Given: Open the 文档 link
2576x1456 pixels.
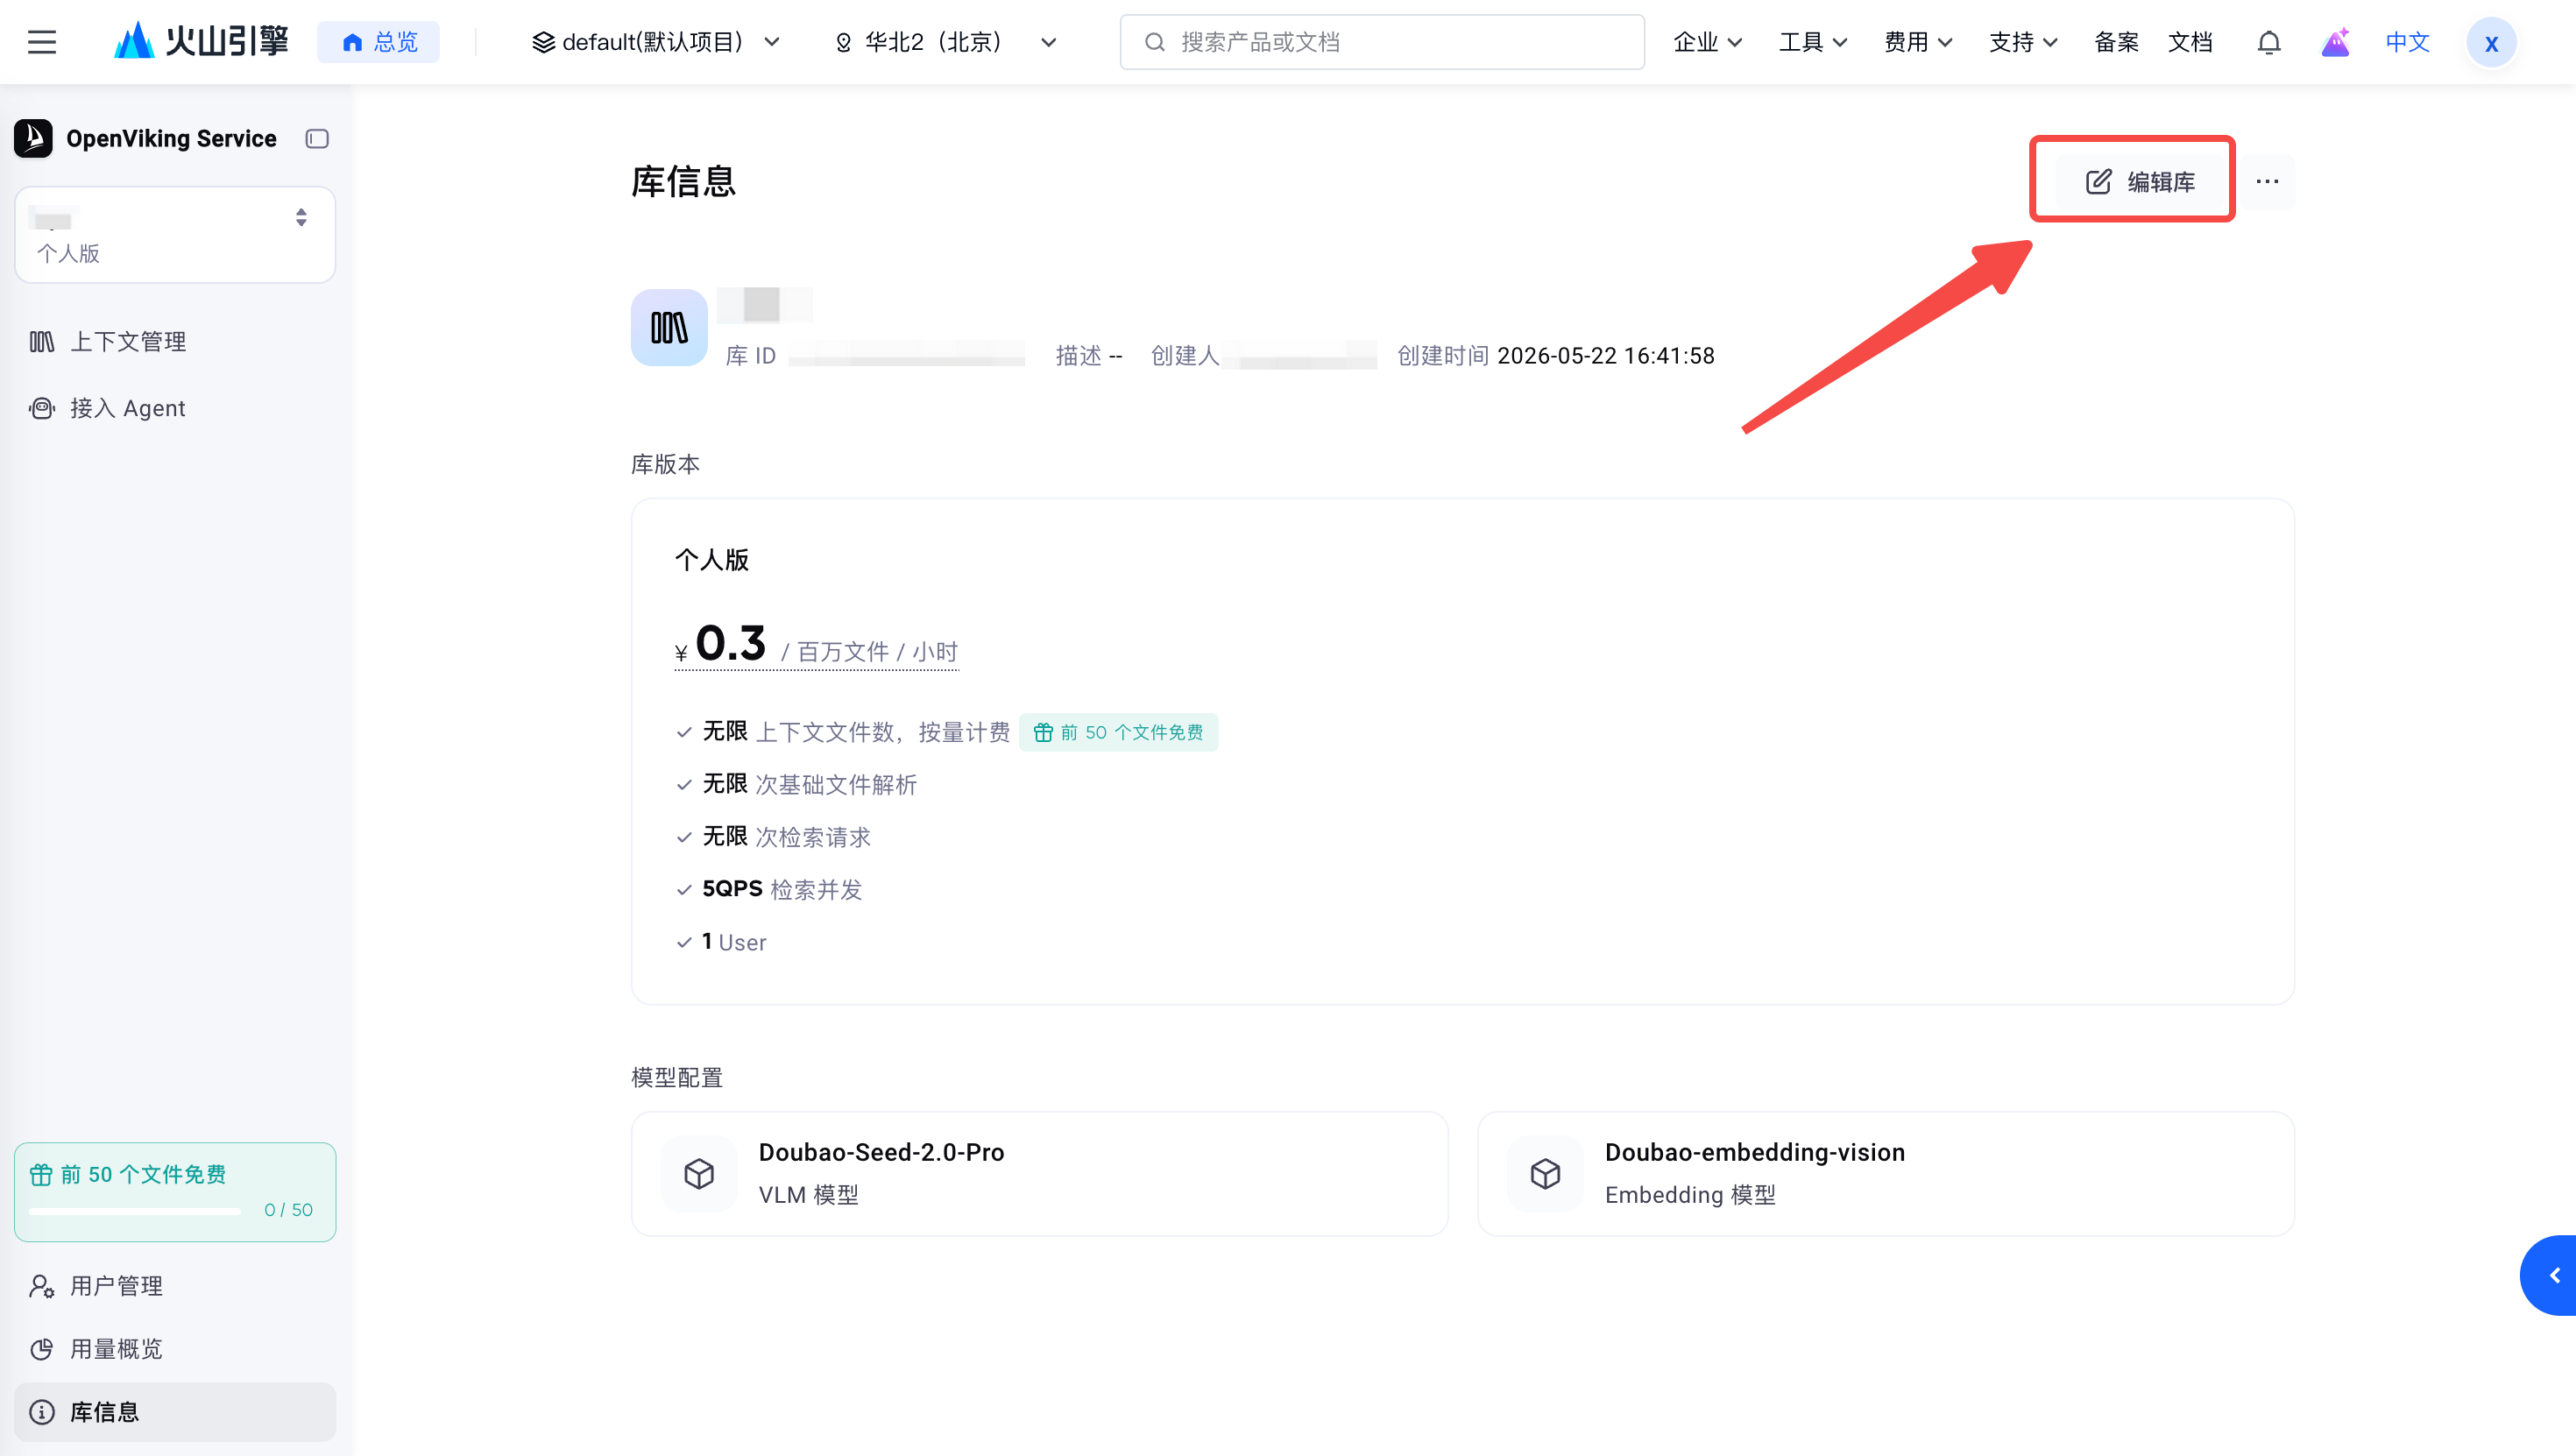Looking at the screenshot, I should [2190, 42].
